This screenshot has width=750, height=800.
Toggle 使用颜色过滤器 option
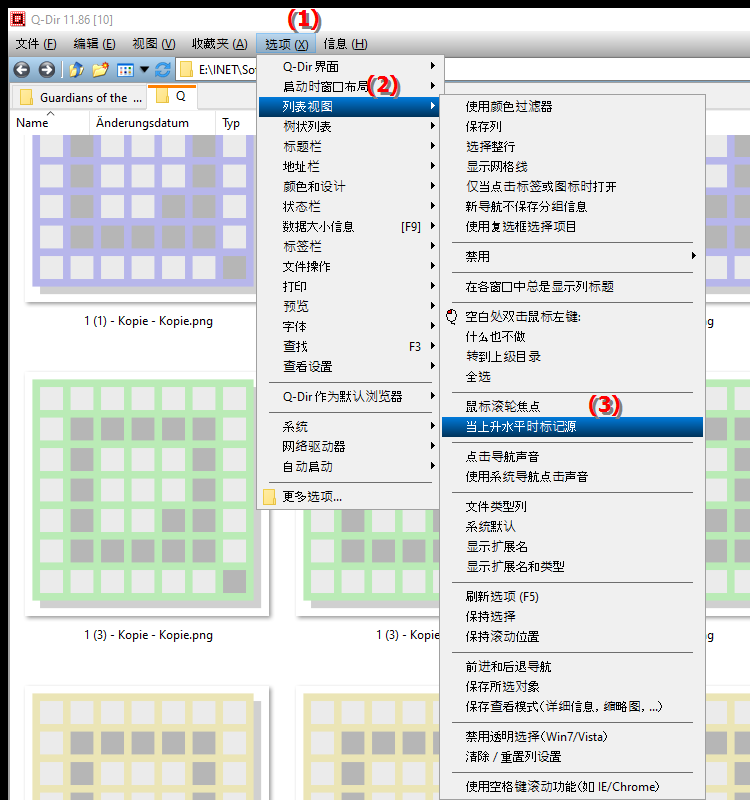[x=572, y=107]
